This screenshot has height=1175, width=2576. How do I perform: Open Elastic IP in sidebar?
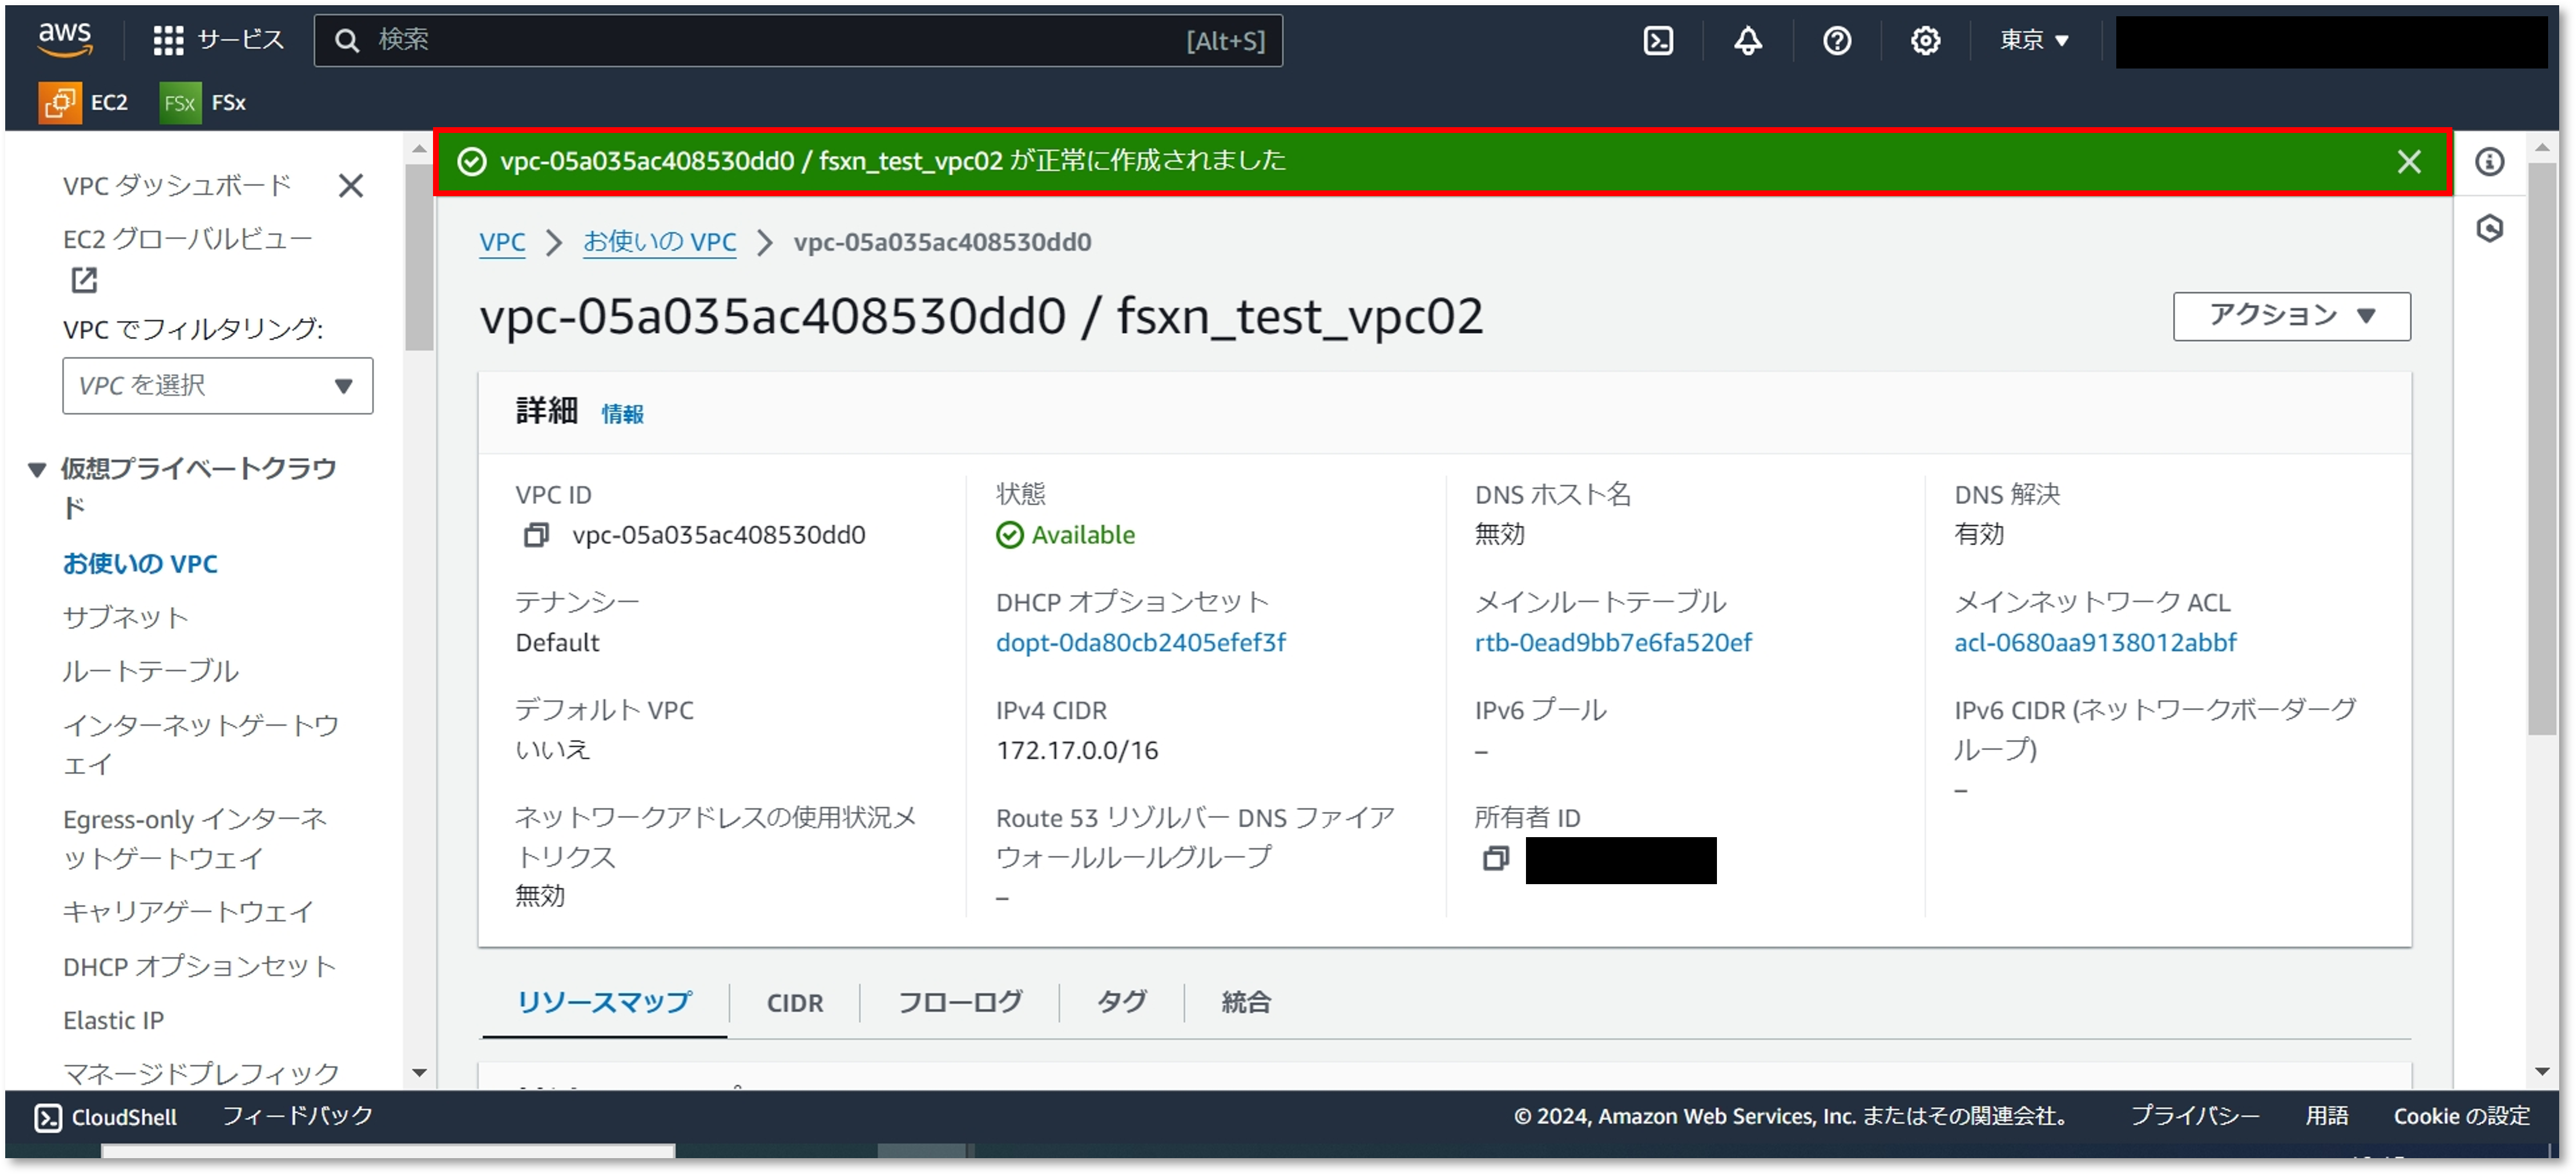pyautogui.click(x=113, y=1020)
